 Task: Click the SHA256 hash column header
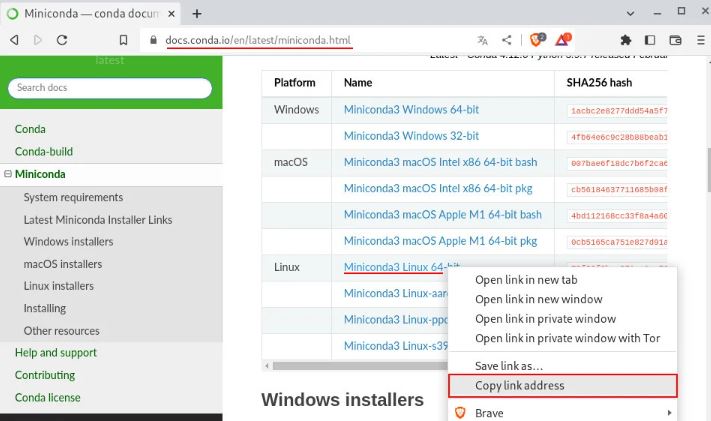pos(599,83)
